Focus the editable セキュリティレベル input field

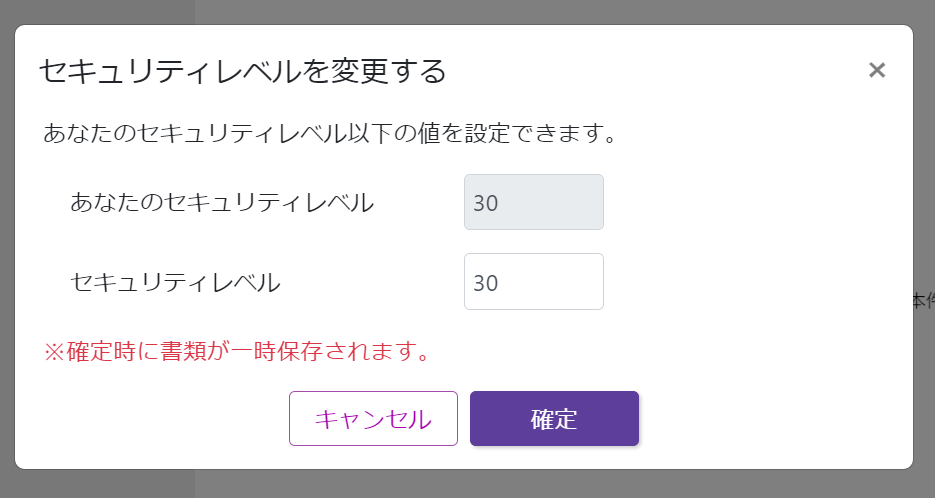(533, 282)
